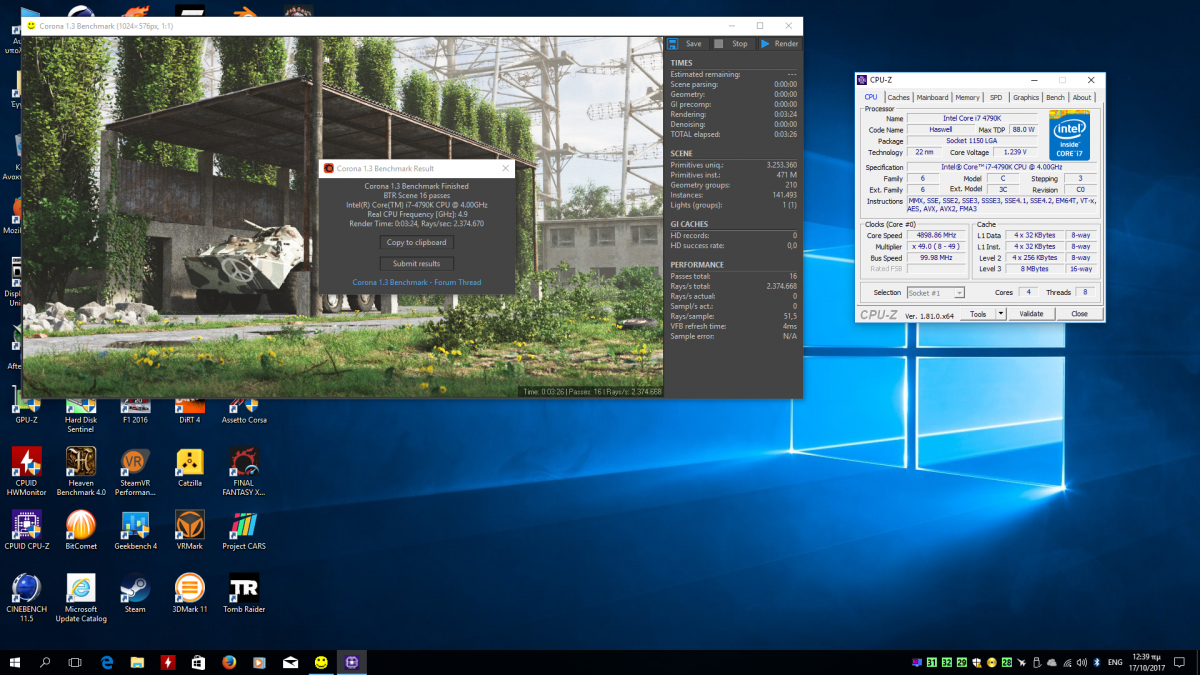Click the Close button in CPU-Z
Viewport: 1200px width, 675px height.
(1079, 314)
